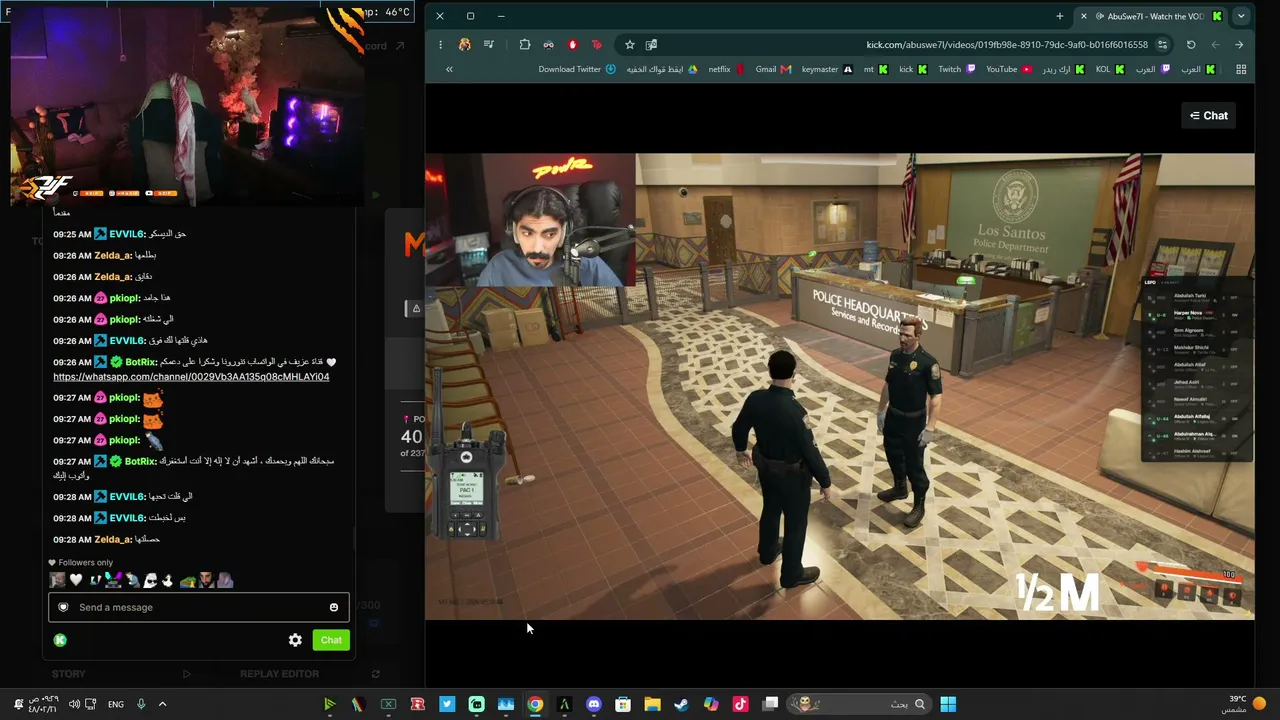The width and height of the screenshot is (1280, 720).
Task: Open the emoji picker in the message box
Action: click(334, 607)
